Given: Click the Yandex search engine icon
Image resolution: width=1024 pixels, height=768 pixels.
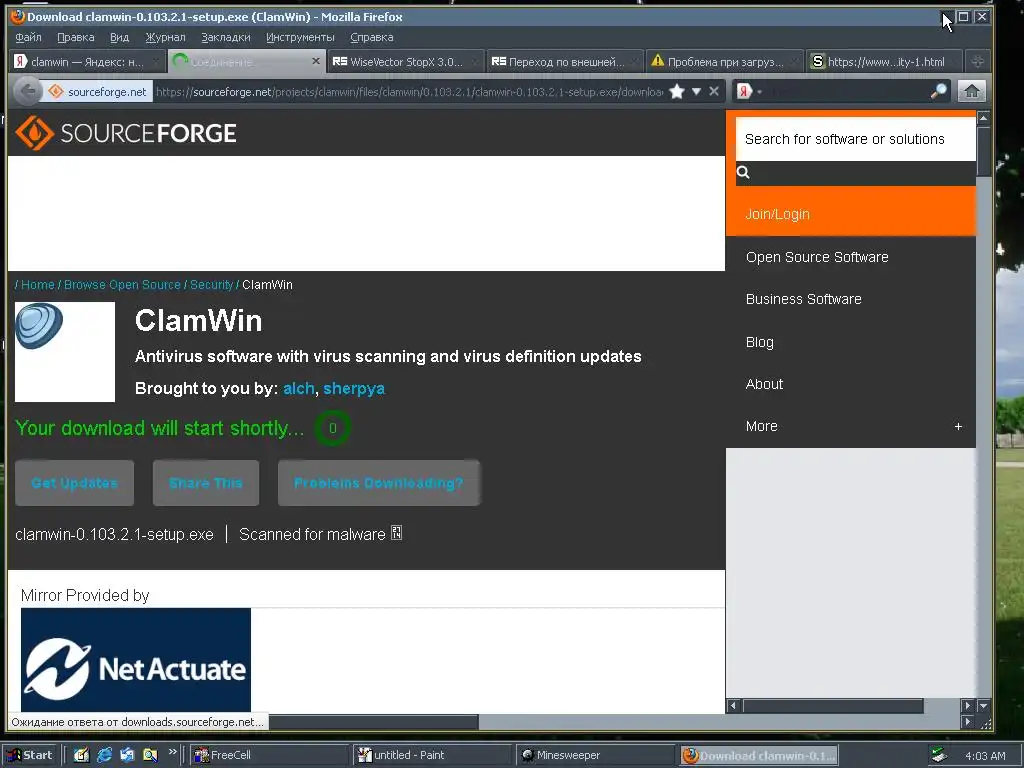Looking at the screenshot, I should click(744, 91).
